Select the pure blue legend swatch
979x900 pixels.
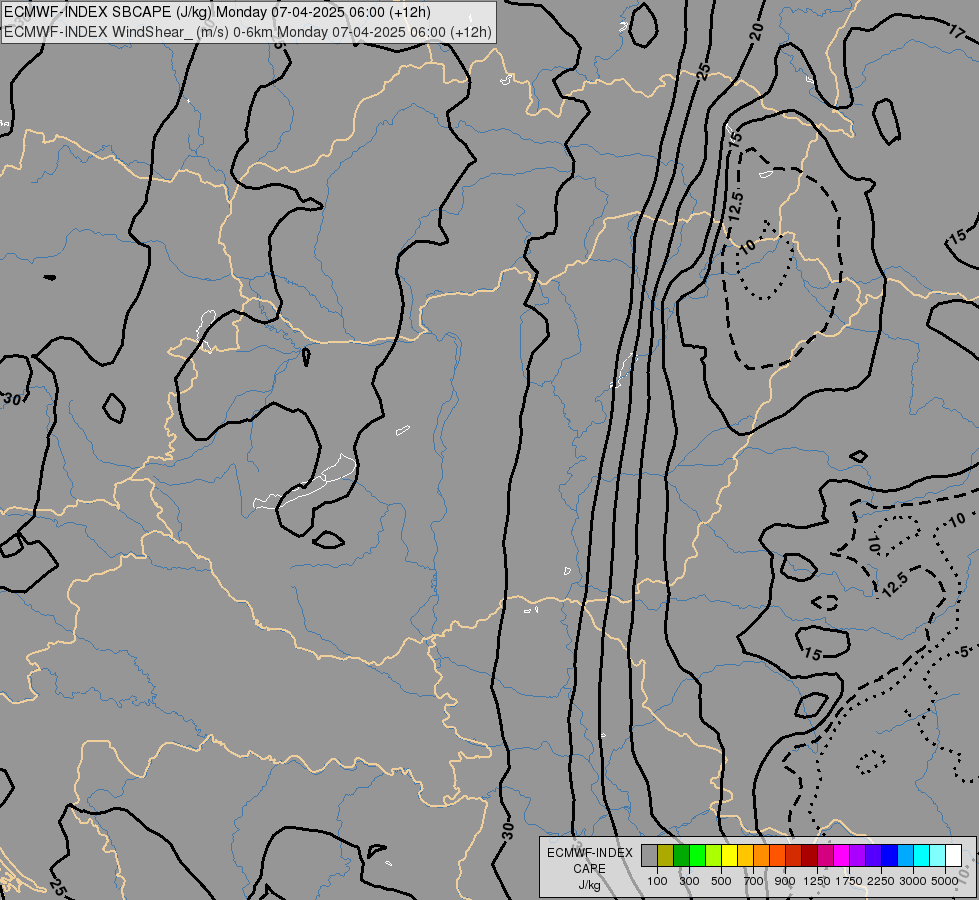pyautogui.click(x=889, y=856)
